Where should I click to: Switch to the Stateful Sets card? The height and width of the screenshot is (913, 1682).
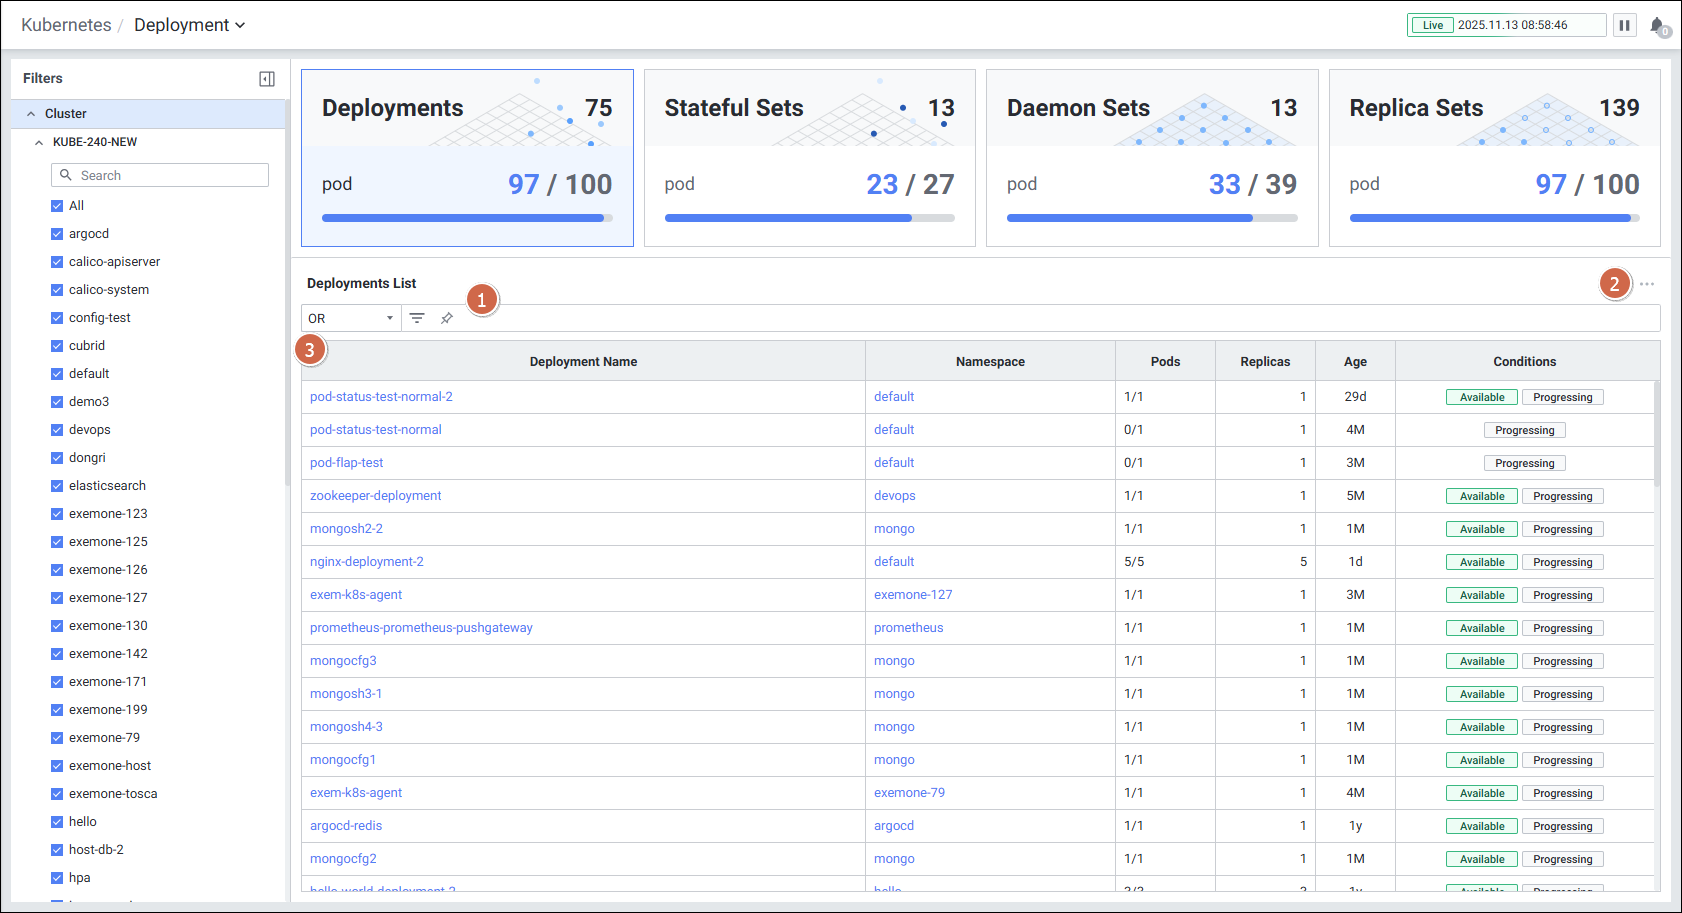[809, 157]
